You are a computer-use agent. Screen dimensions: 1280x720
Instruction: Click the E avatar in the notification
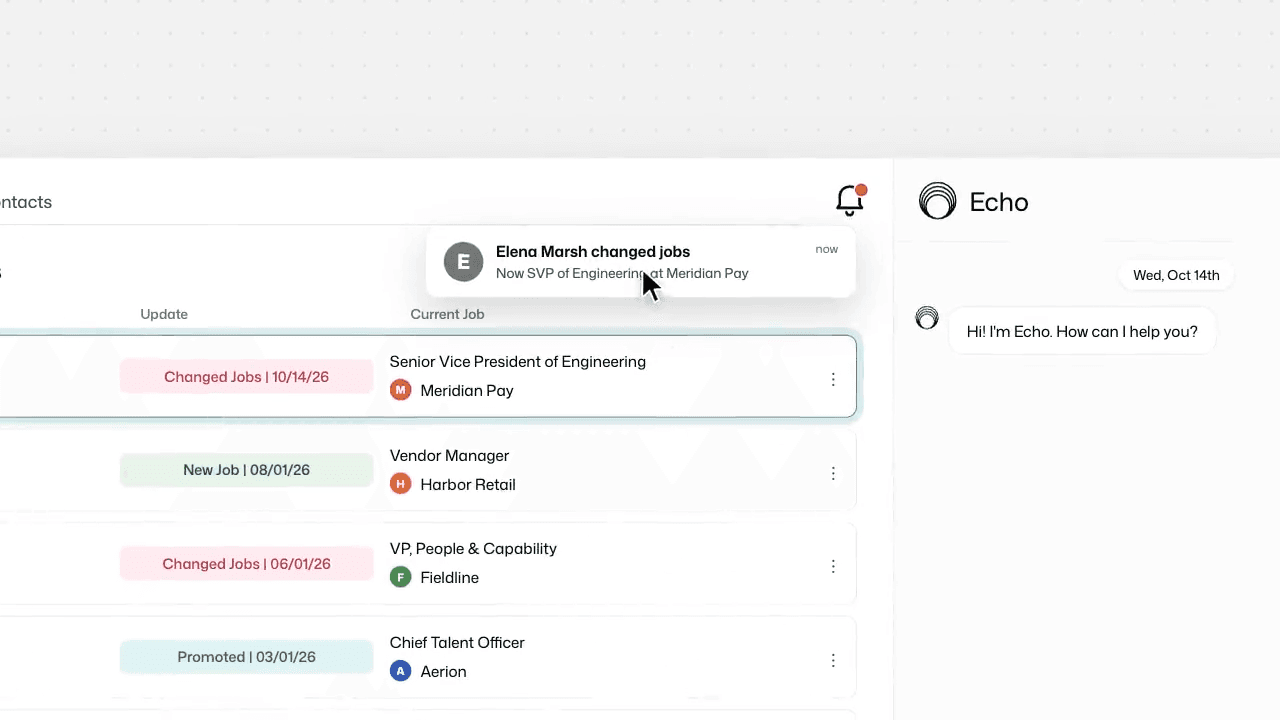(463, 262)
